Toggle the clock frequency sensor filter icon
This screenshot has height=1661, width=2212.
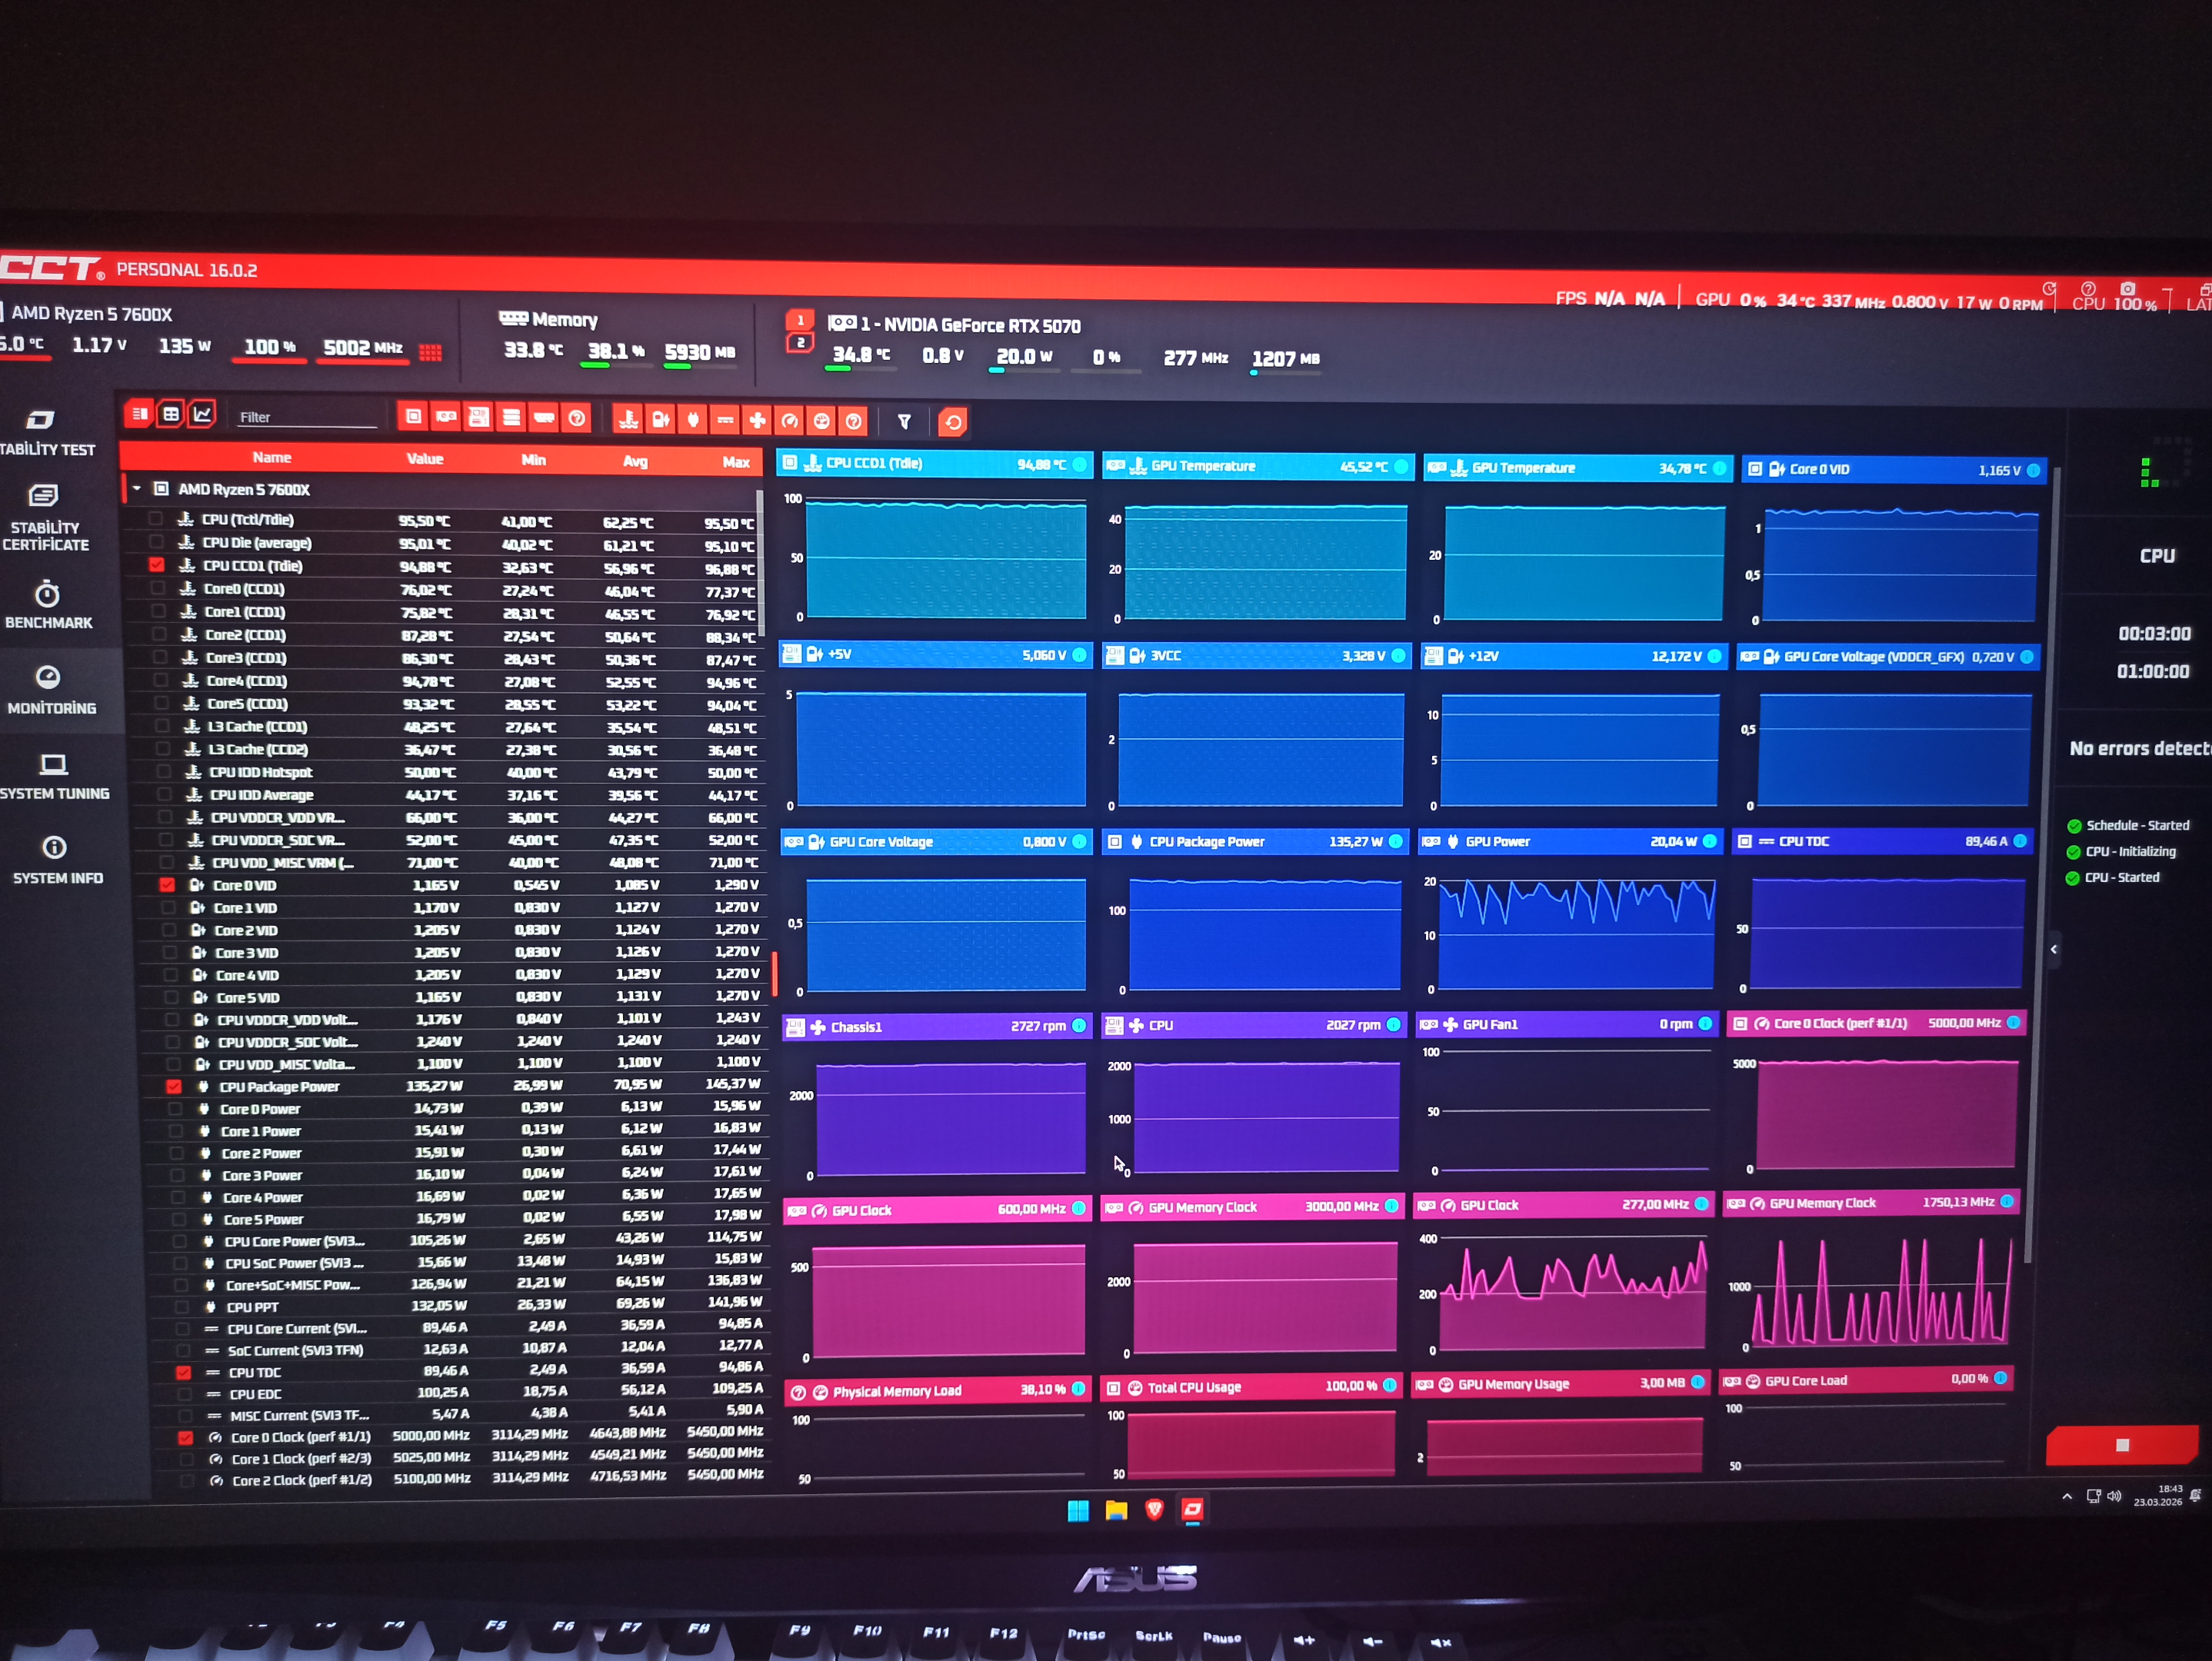click(x=789, y=421)
